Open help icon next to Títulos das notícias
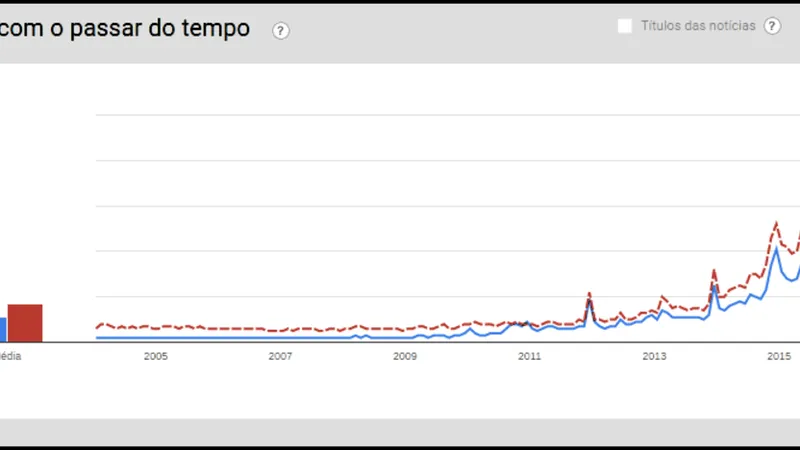The image size is (800, 450). pyautogui.click(x=772, y=26)
